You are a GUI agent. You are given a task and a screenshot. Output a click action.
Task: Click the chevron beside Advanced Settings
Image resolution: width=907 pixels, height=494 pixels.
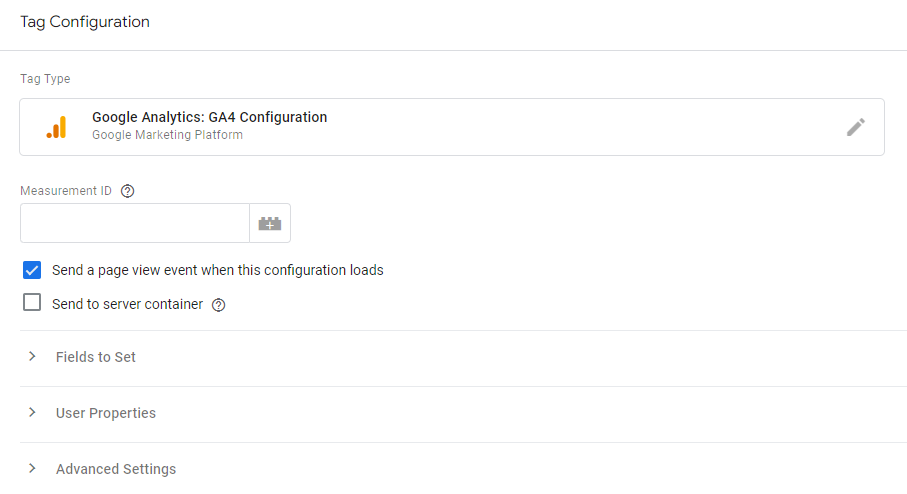(x=32, y=469)
